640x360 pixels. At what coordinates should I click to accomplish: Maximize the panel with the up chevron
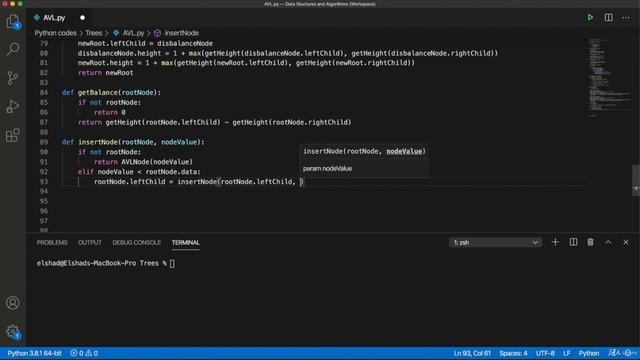(608, 242)
